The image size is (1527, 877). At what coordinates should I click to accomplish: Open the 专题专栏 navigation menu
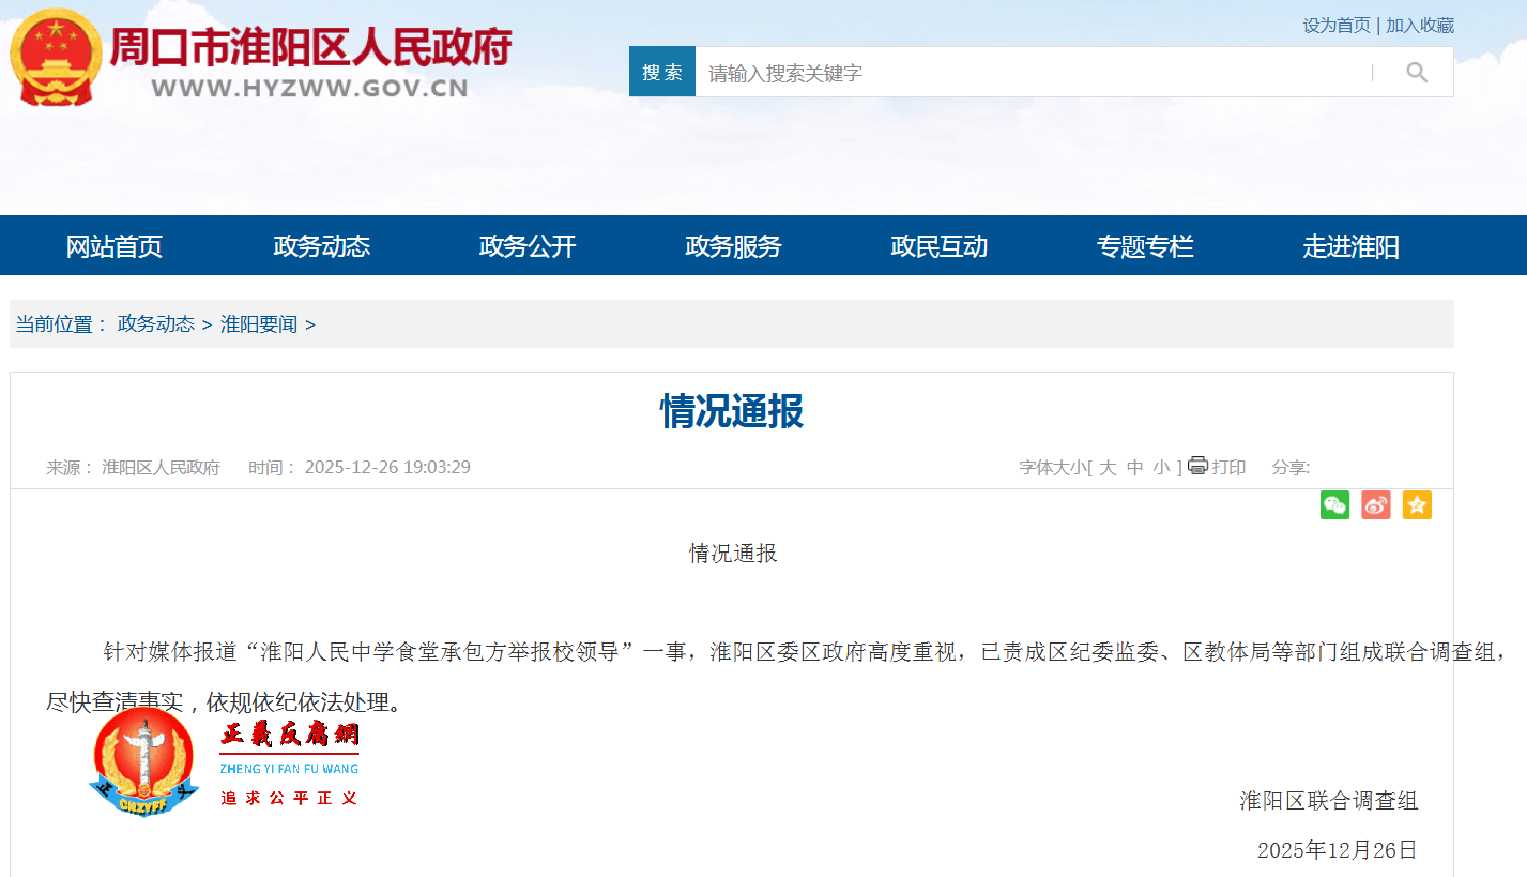point(1145,246)
